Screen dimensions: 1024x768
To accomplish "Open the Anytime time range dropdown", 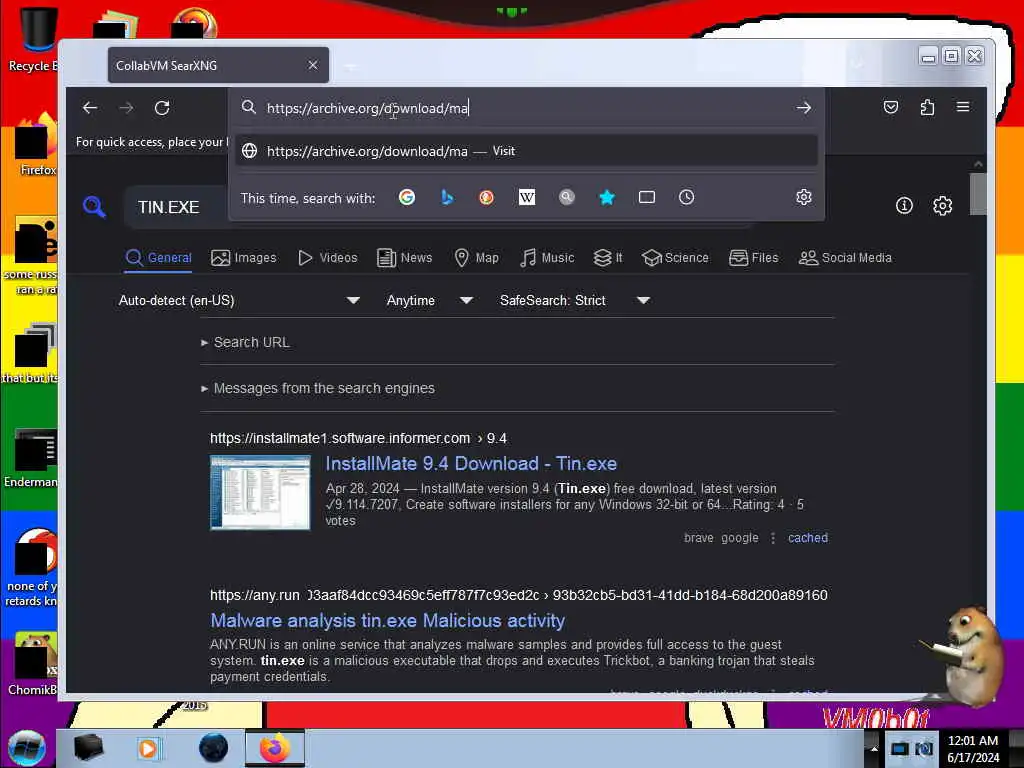I will coord(429,300).
